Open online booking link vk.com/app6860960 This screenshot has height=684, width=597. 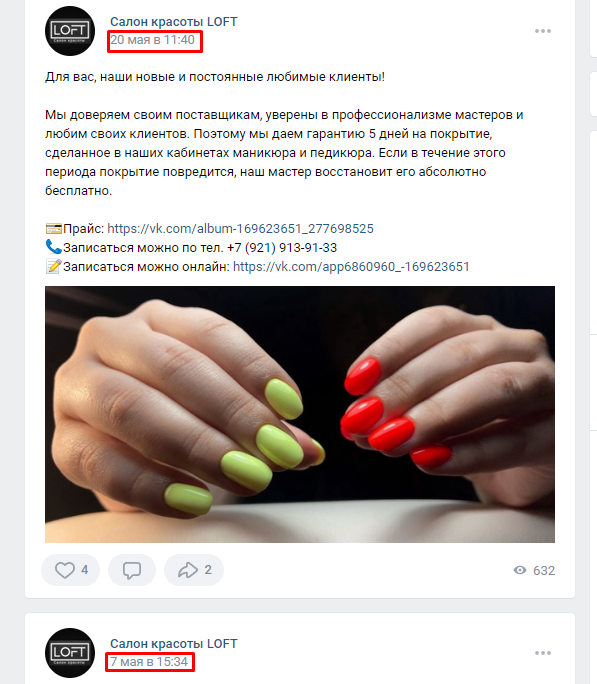tap(351, 267)
